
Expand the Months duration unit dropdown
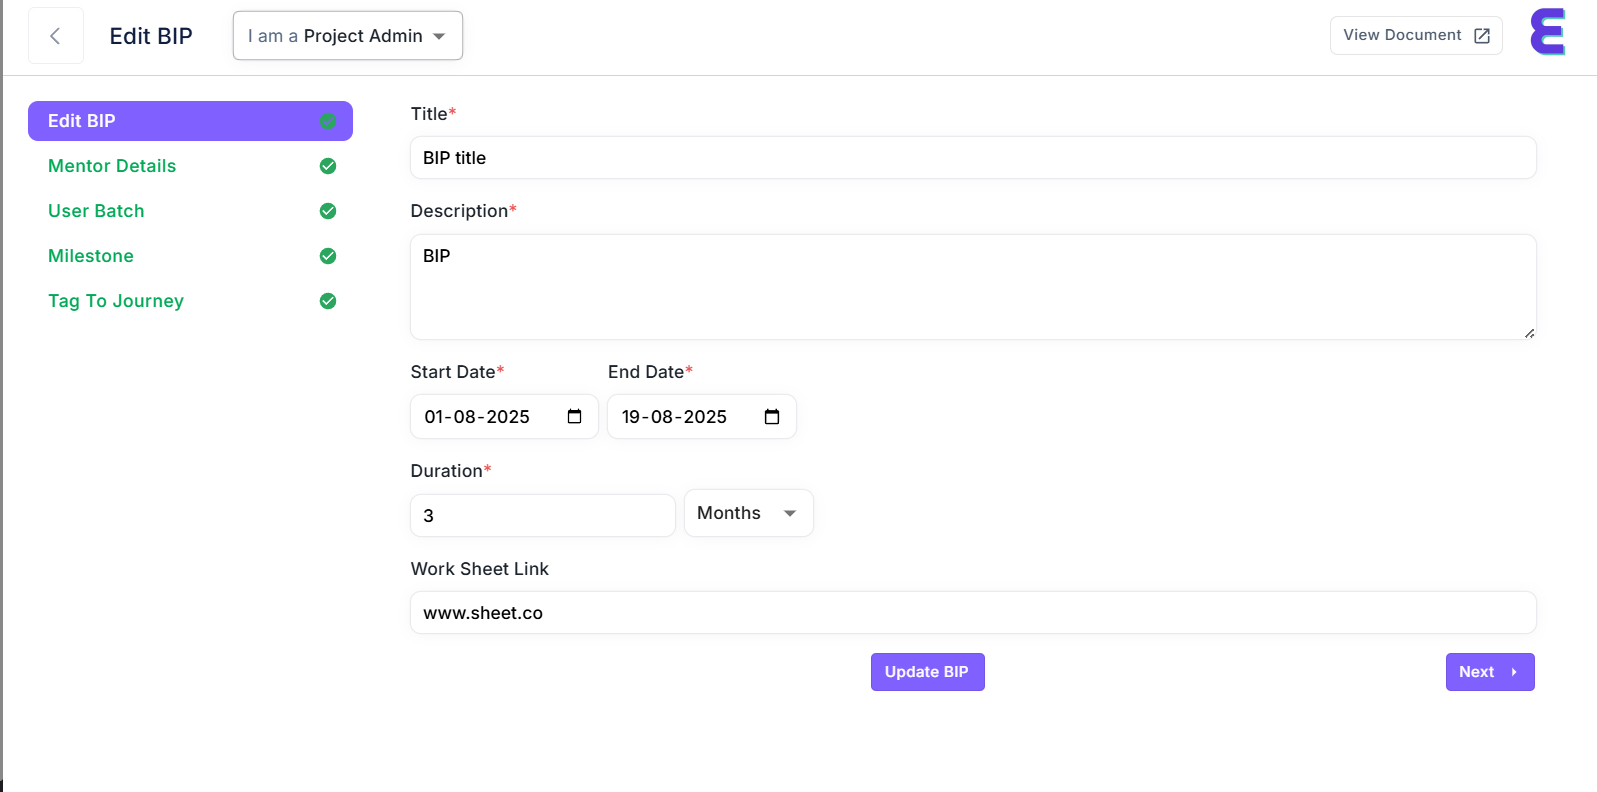(x=748, y=513)
